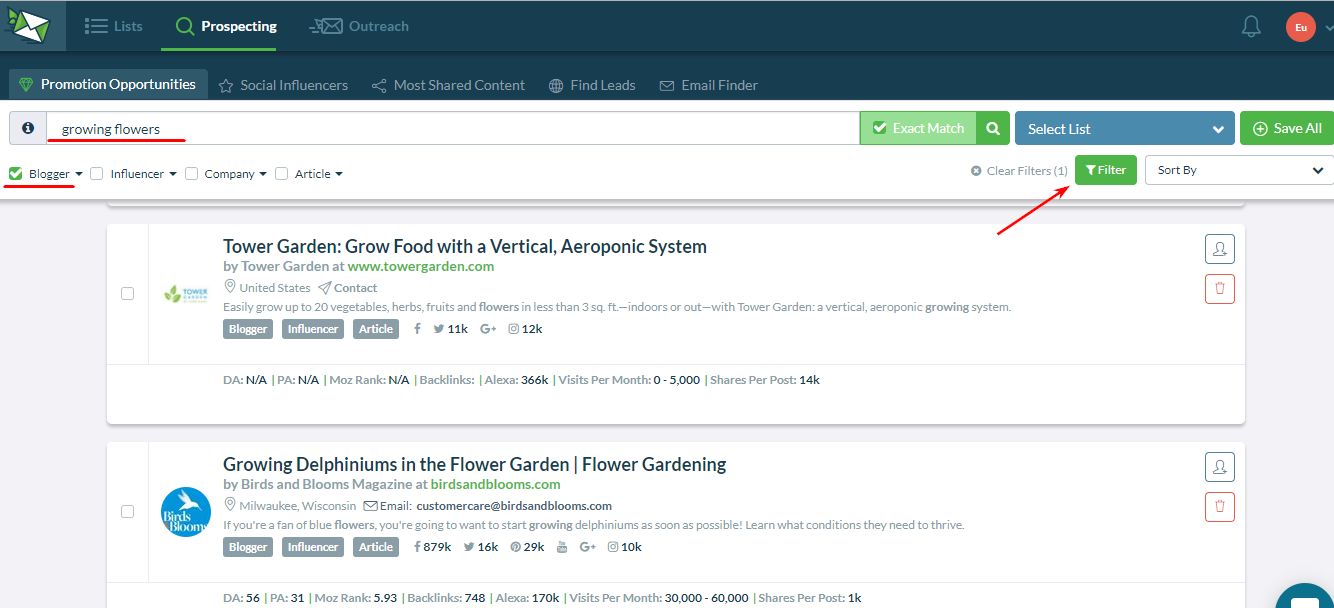Expand the Company filter dropdown arrow
The image size is (1334, 608).
pyautogui.click(x=263, y=174)
